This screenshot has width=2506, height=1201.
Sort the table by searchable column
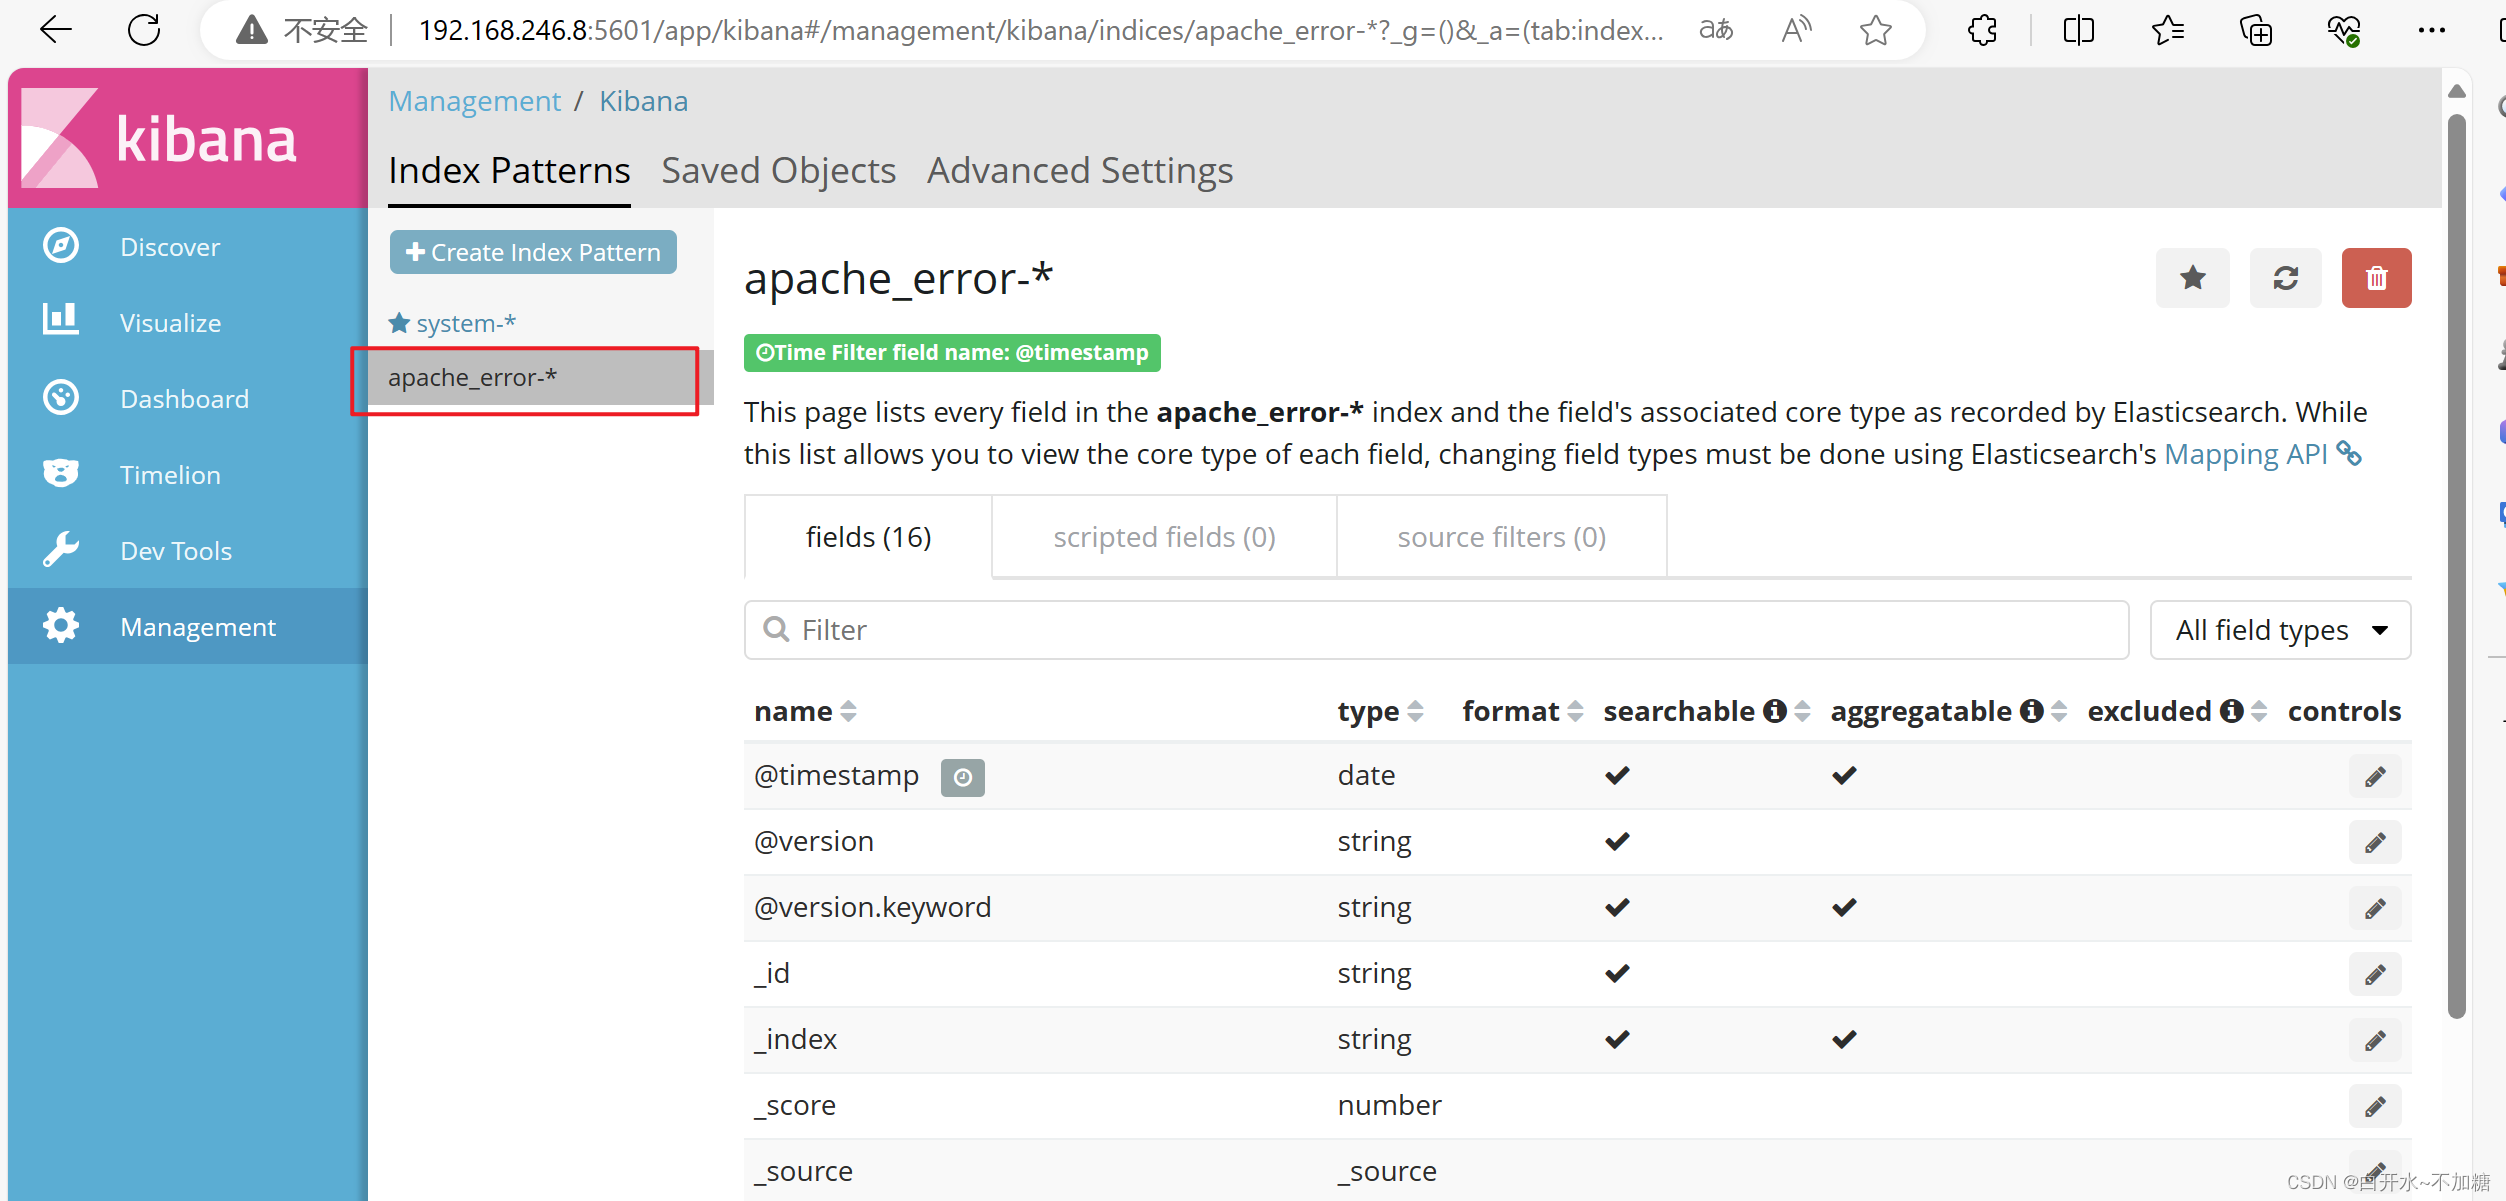[x=1803, y=711]
